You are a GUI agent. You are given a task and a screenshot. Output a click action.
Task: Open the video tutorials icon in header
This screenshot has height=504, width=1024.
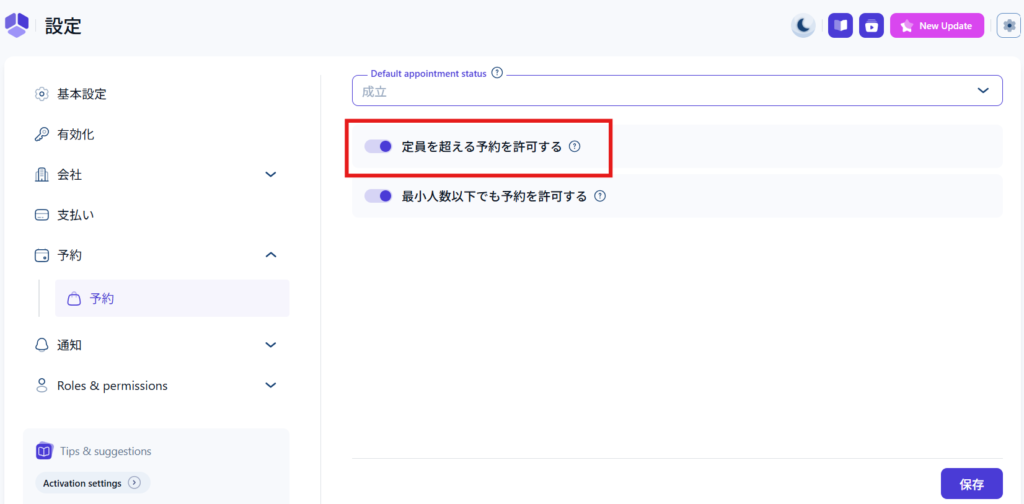tap(871, 26)
